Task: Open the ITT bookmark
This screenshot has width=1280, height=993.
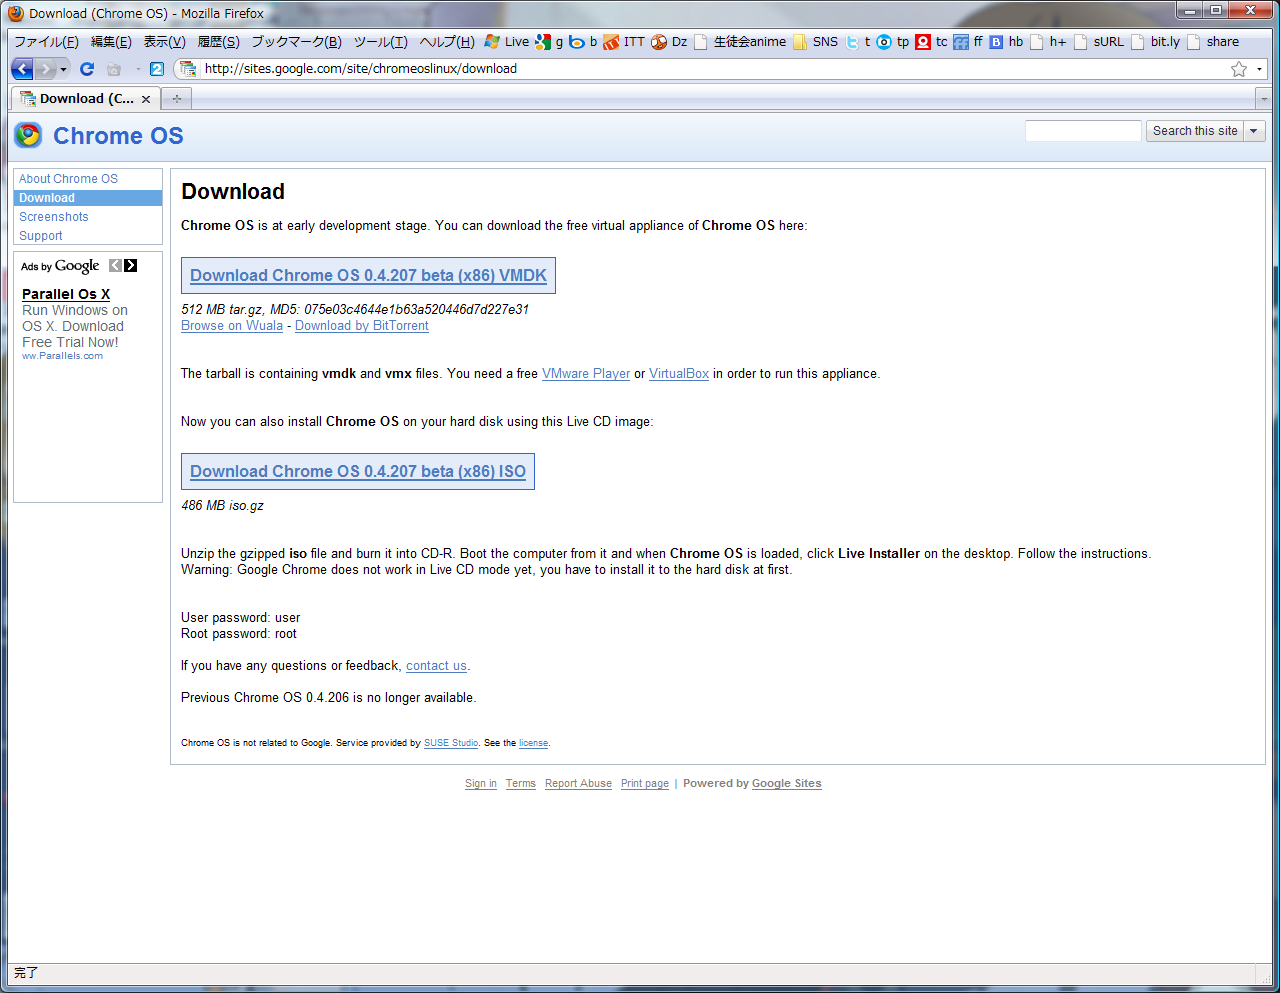Action: coord(625,42)
